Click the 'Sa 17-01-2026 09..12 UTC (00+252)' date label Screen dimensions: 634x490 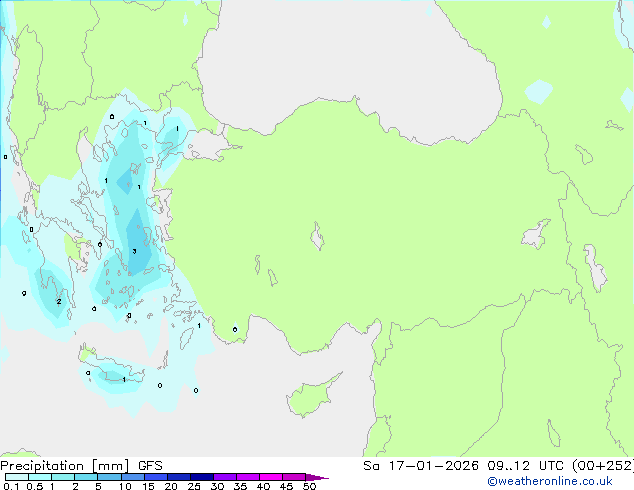(498, 466)
